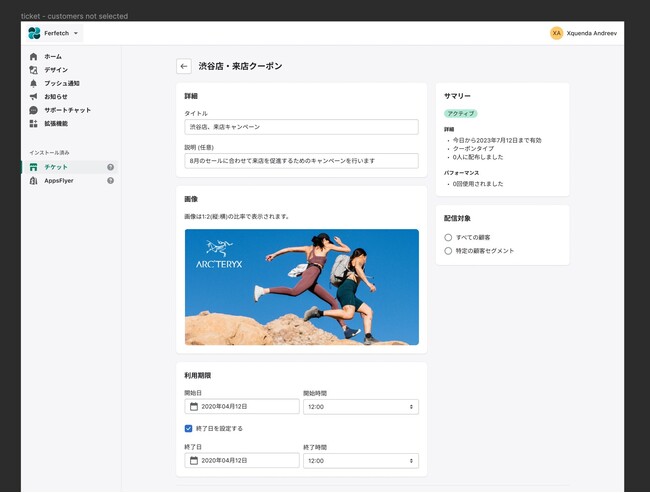Click the Arc'teryx coupon image

pyautogui.click(x=301, y=287)
